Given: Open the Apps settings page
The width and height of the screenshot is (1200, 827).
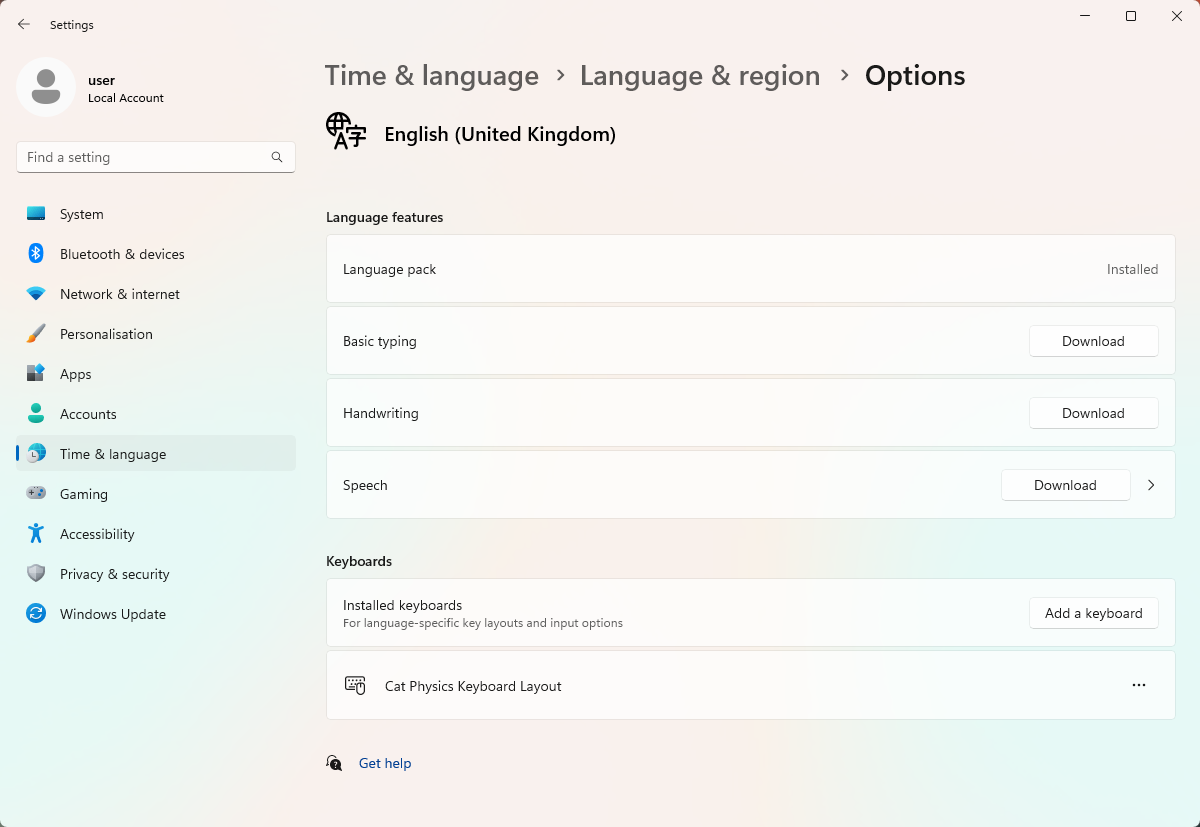Looking at the screenshot, I should click(156, 374).
